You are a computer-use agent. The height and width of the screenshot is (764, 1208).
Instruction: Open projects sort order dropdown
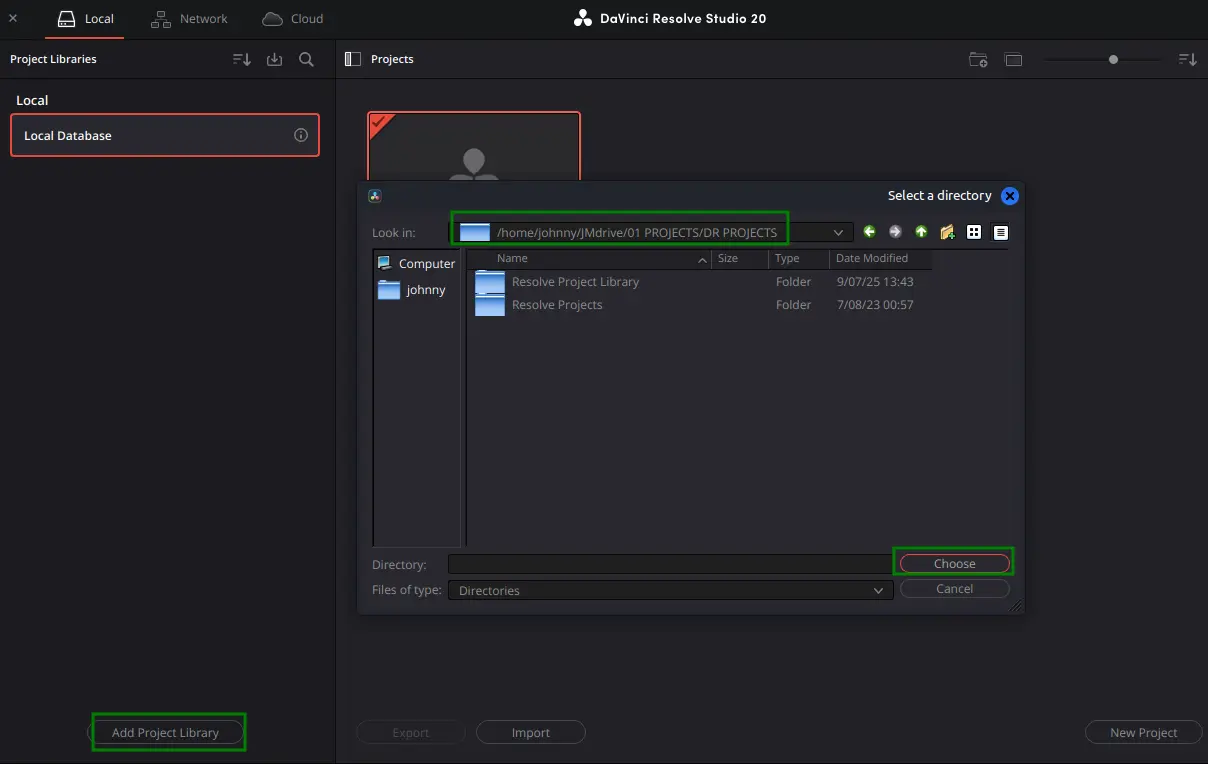[1188, 60]
